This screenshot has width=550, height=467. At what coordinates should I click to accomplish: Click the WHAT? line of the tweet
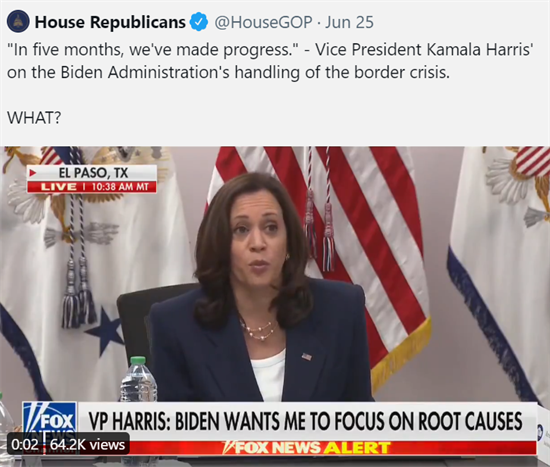coord(34,117)
